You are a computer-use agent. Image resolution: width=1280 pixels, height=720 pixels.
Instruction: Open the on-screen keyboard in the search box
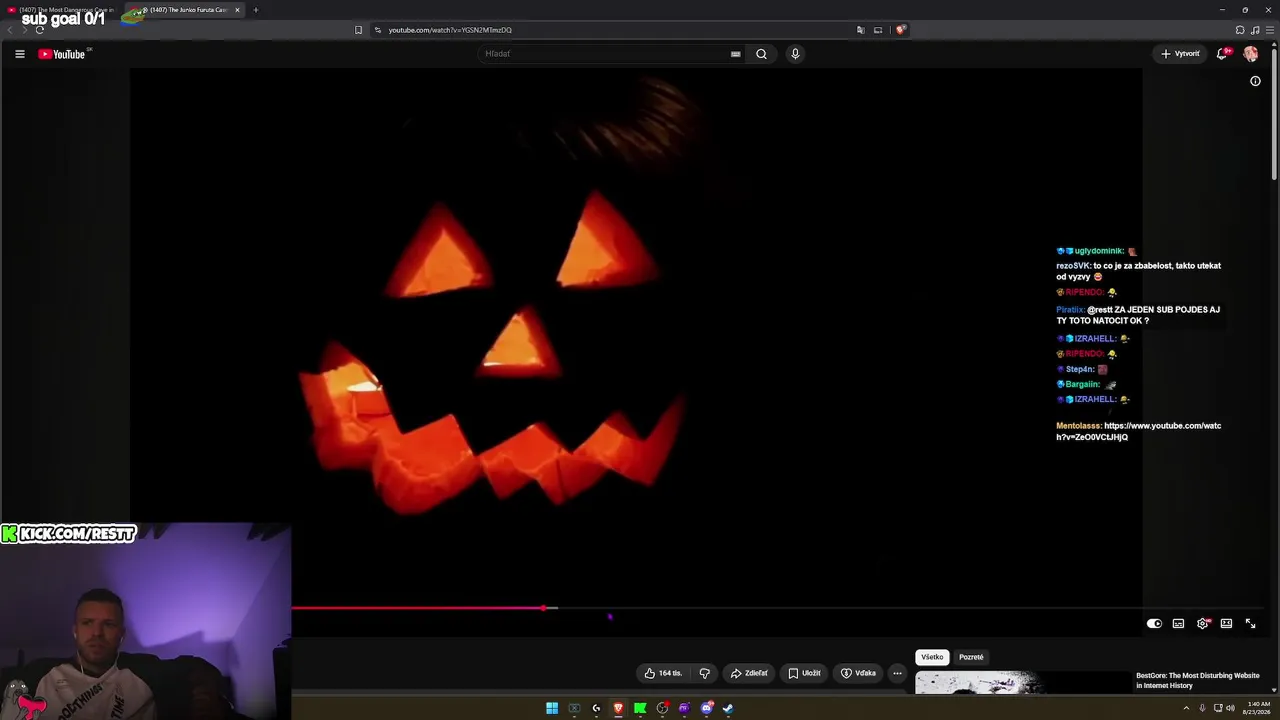736,54
